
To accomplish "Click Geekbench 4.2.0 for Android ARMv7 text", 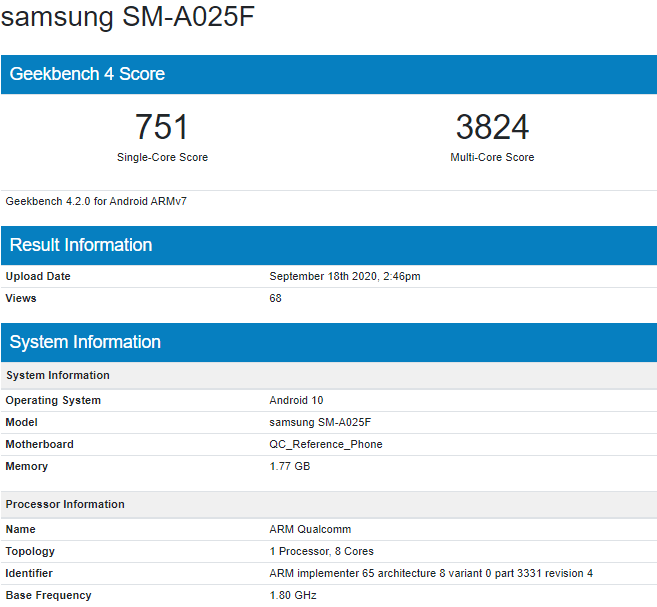I will click(x=96, y=201).
